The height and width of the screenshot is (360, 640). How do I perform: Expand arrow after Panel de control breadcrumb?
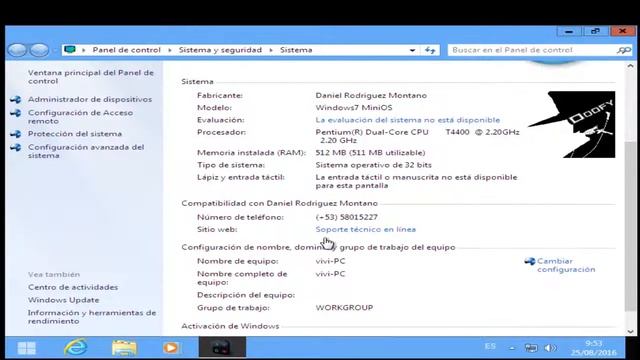pos(170,50)
